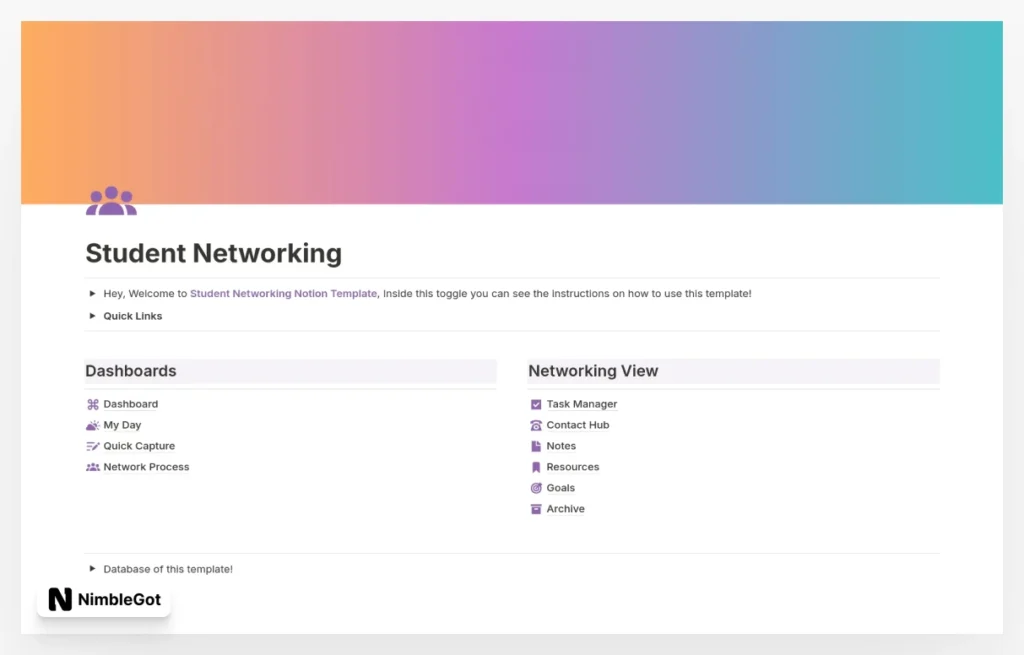Click the purple people page icon
Image resolution: width=1024 pixels, height=655 pixels.
112,201
